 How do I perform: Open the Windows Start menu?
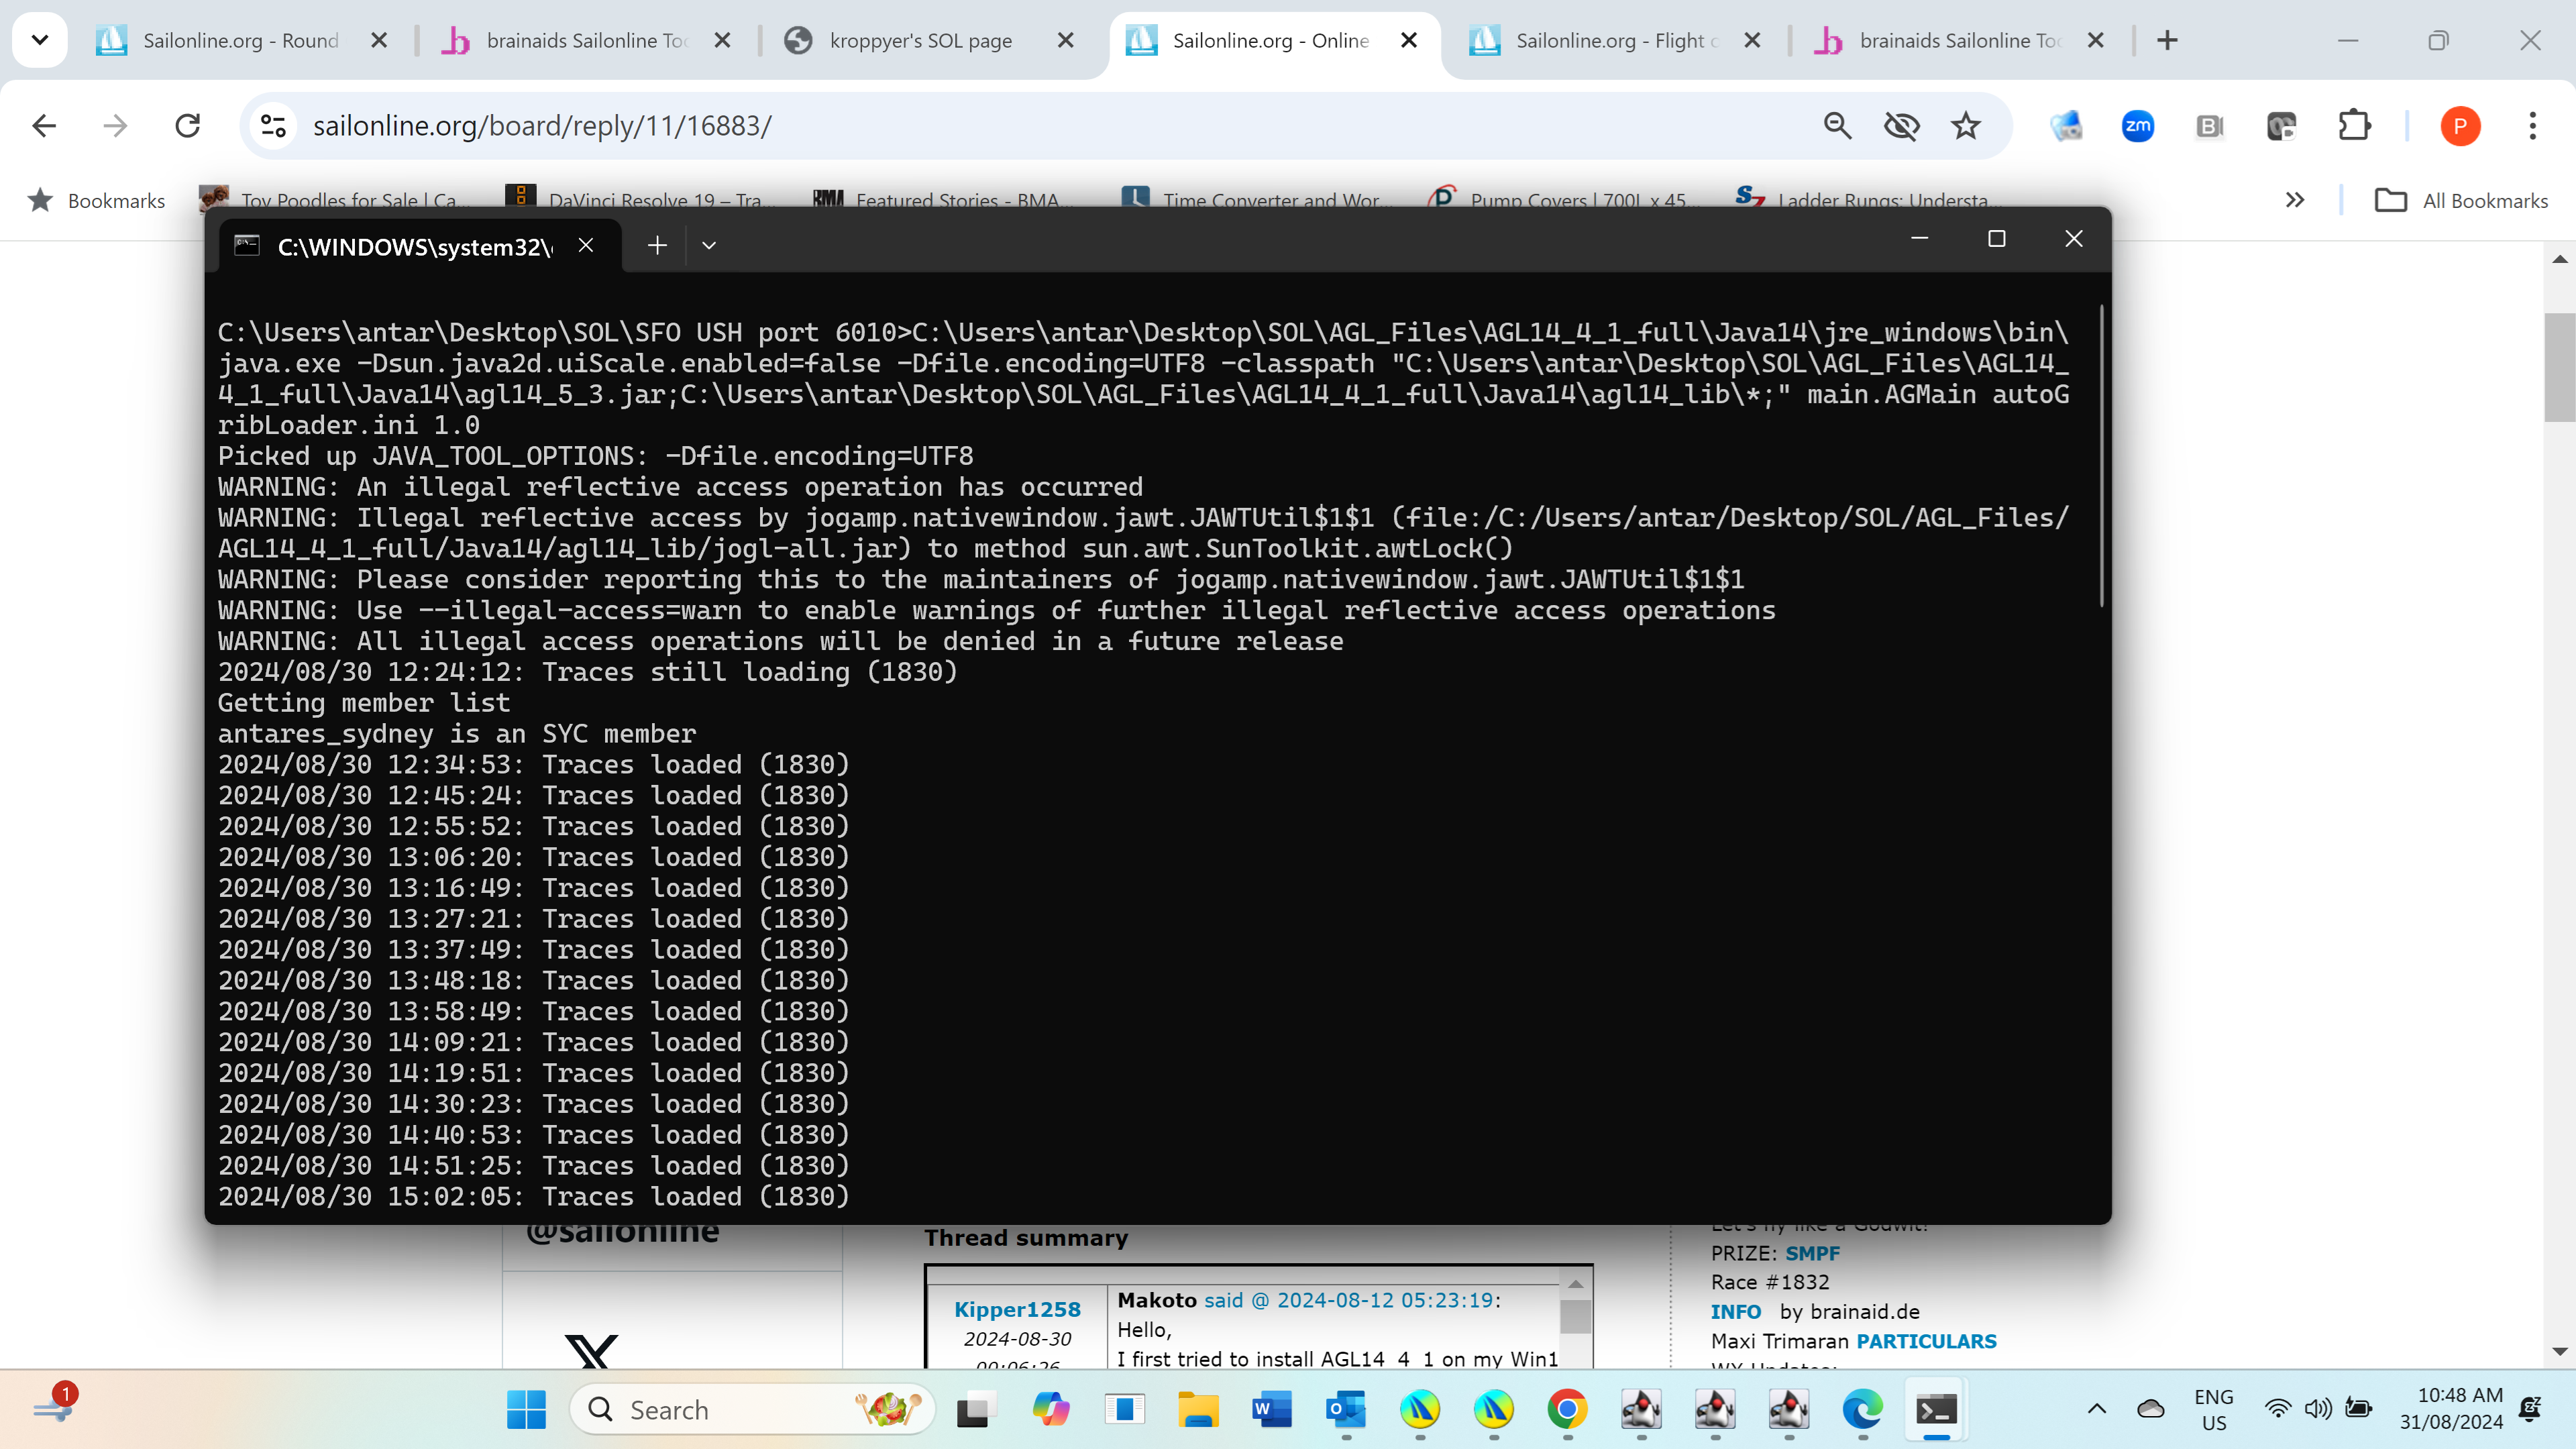coord(527,1410)
